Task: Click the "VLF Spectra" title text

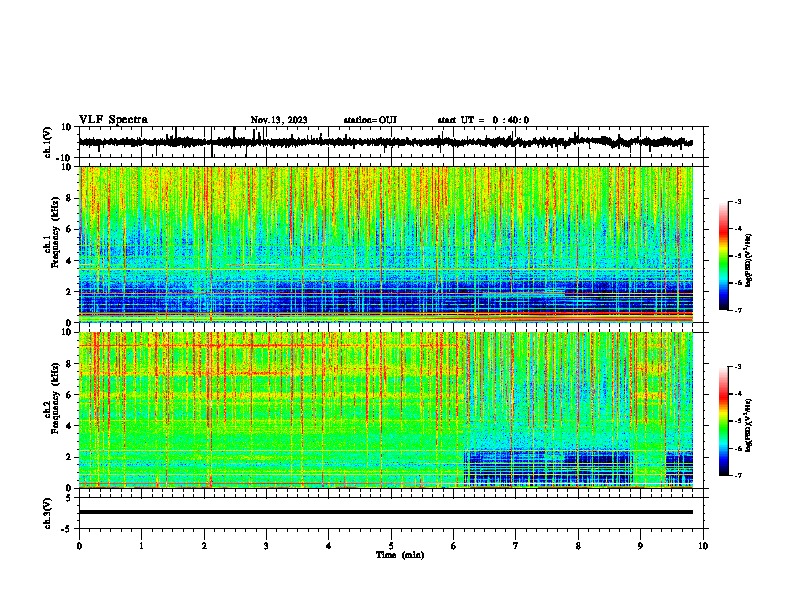Action: (113, 120)
